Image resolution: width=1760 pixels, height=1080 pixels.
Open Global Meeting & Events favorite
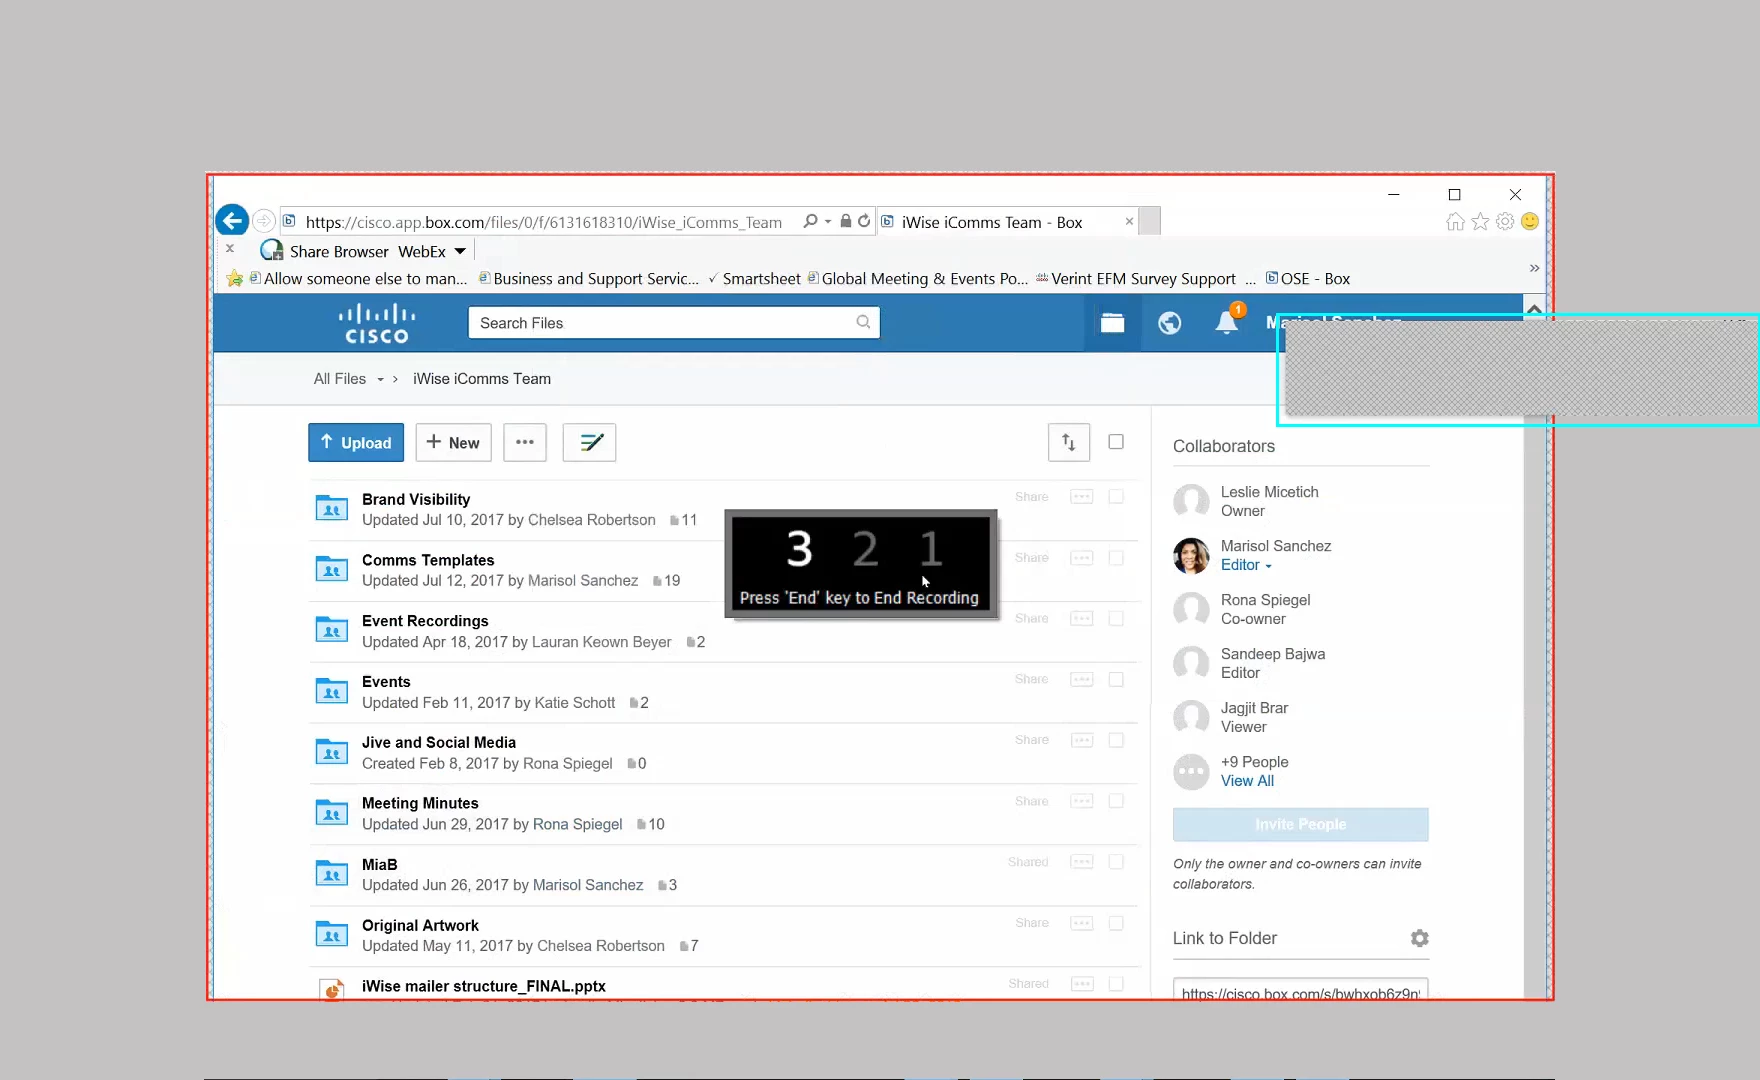click(918, 279)
